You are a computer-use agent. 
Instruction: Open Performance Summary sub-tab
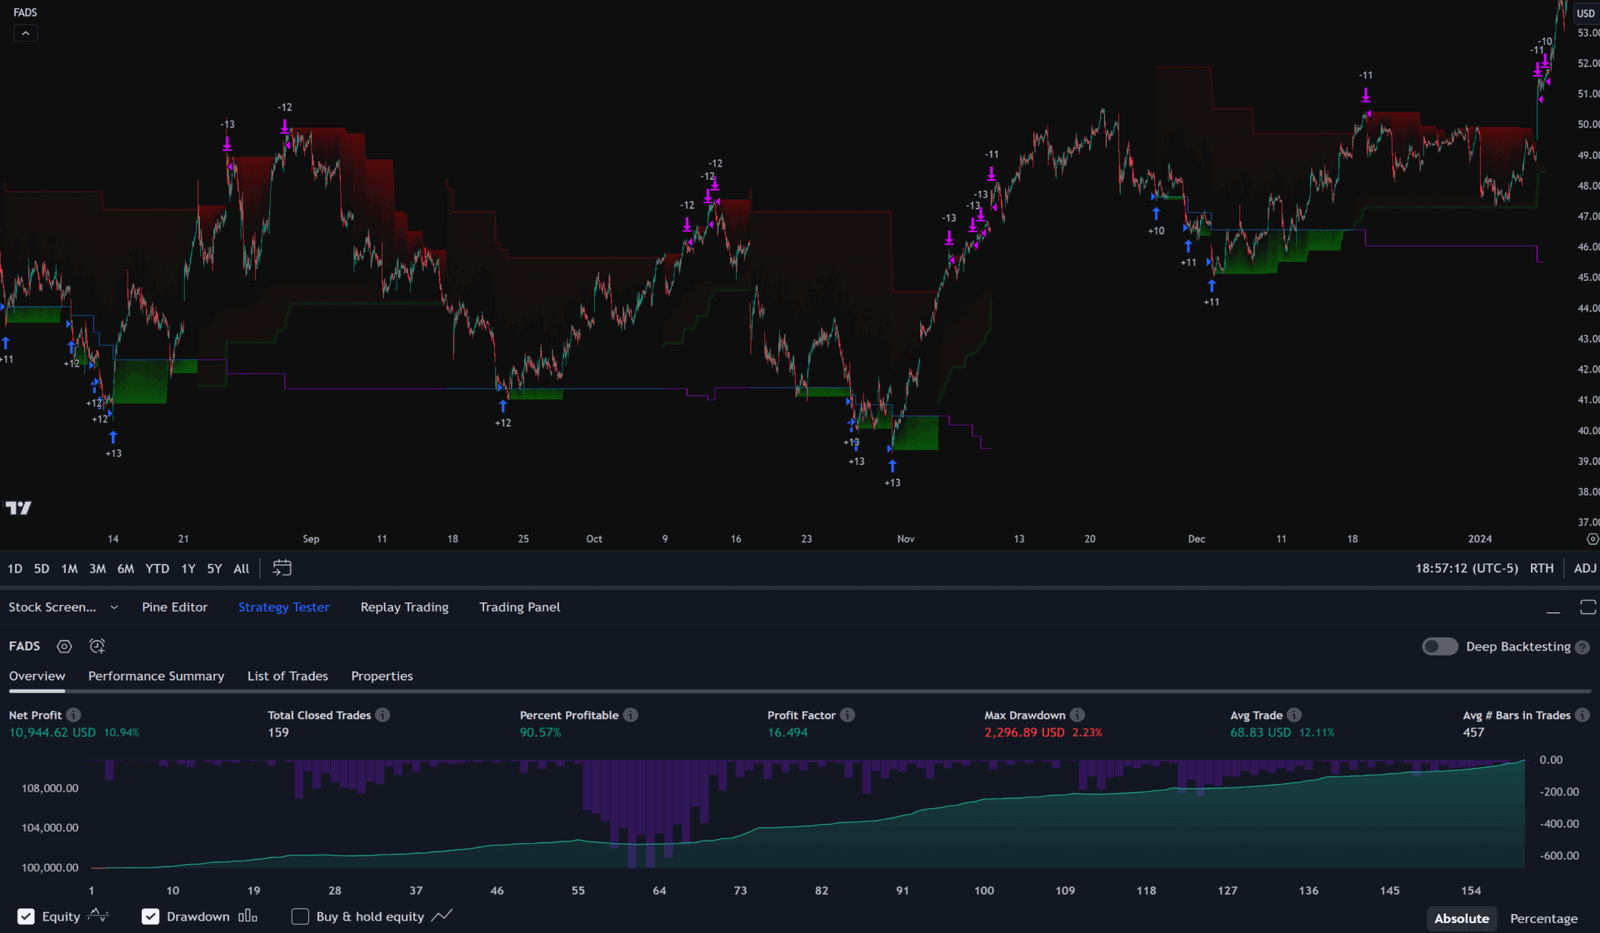(x=156, y=676)
